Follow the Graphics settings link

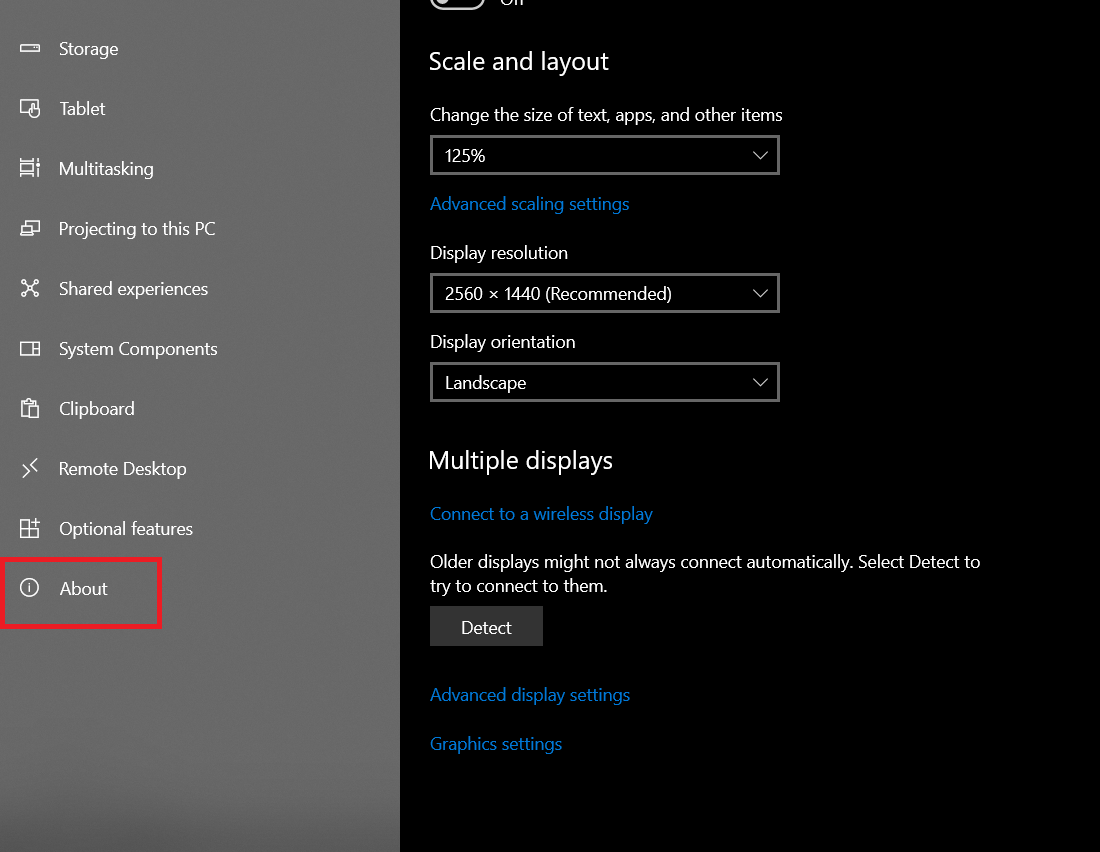click(496, 744)
